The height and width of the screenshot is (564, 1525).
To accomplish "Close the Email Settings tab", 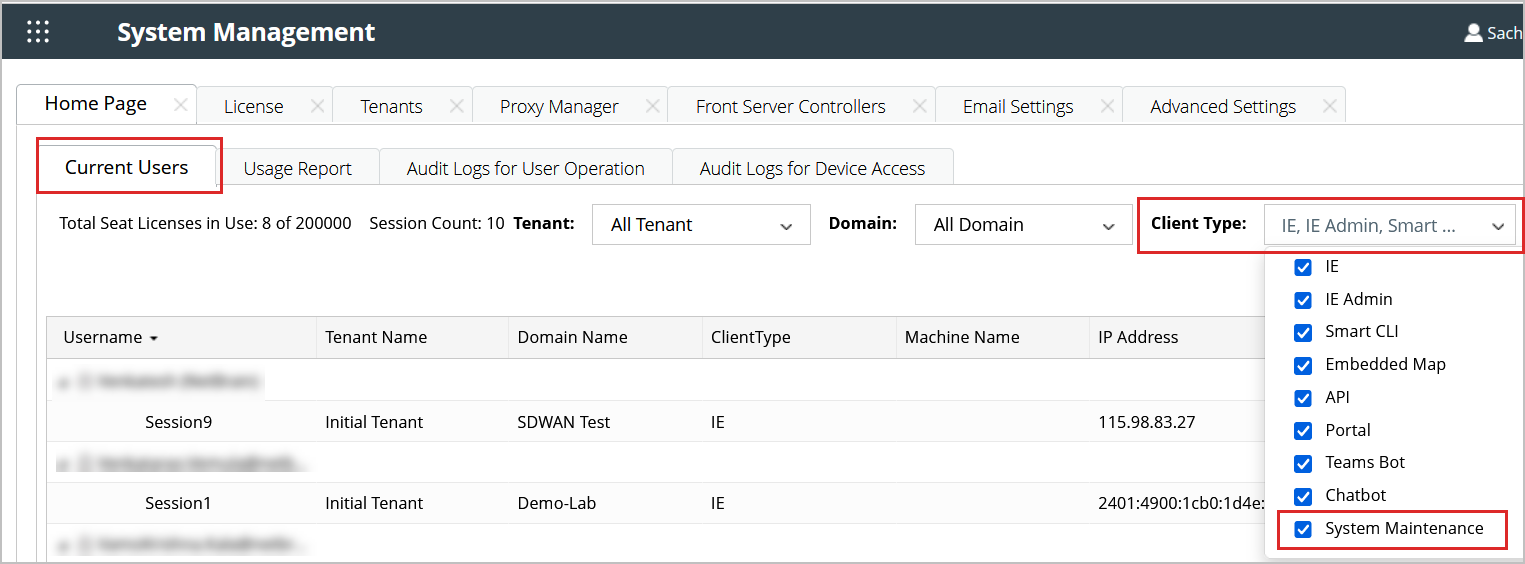I will [x=1107, y=106].
